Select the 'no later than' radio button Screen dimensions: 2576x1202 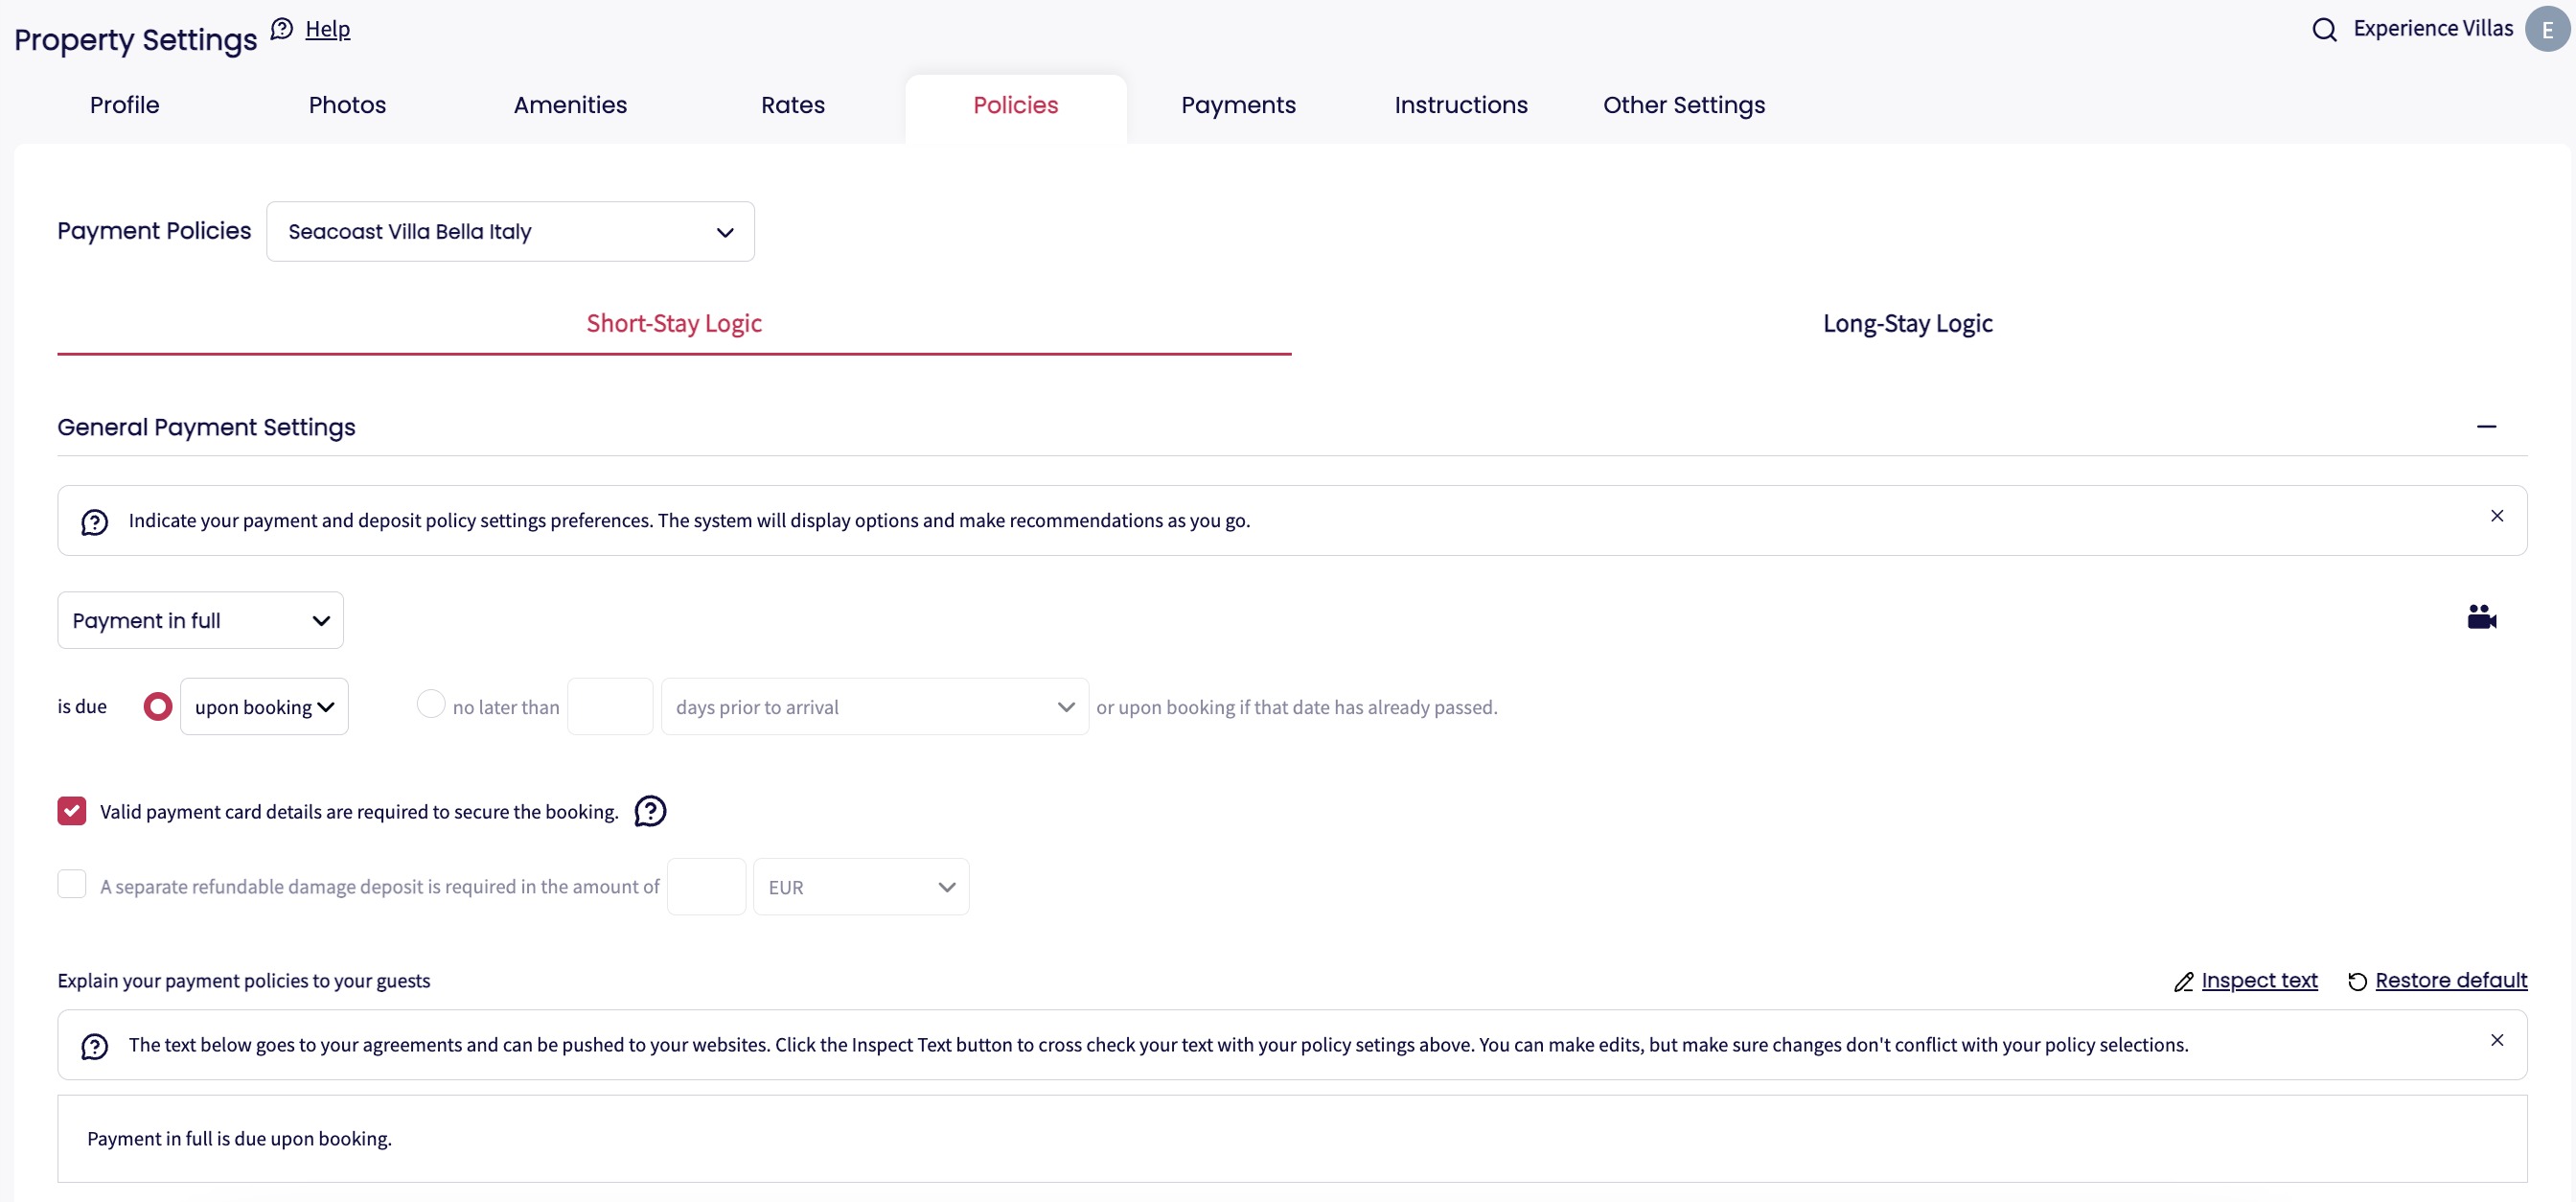[x=431, y=704]
